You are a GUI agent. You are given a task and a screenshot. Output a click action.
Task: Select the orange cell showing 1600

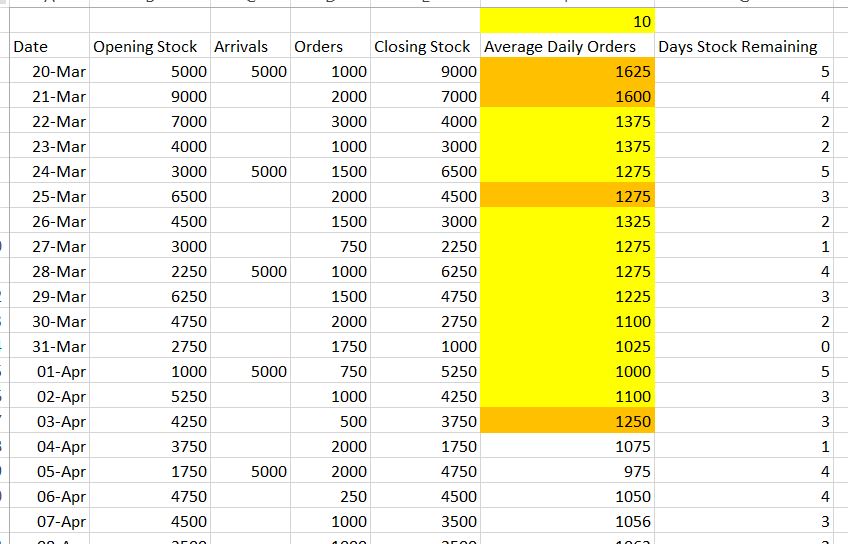coord(567,96)
